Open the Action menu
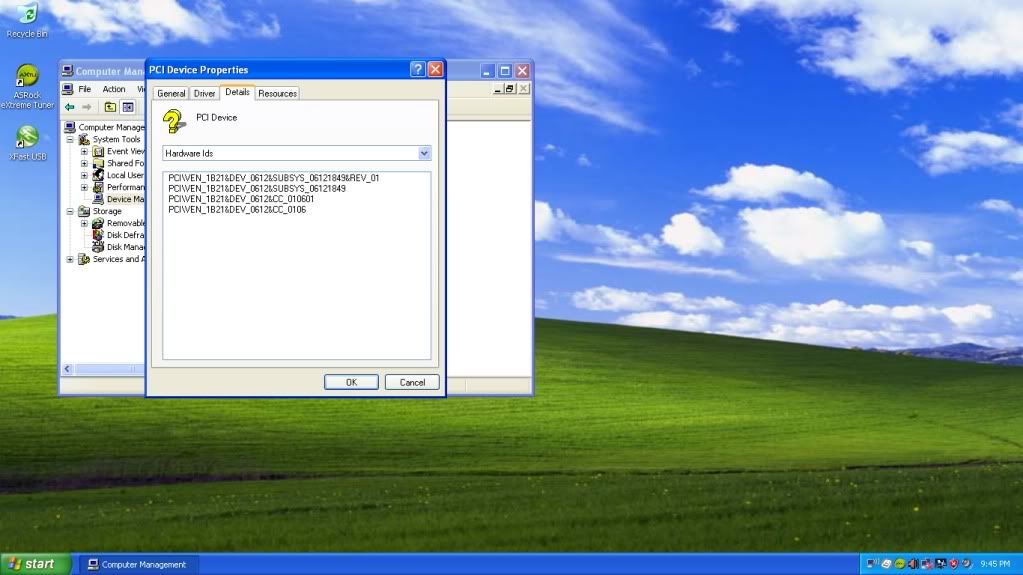The image size is (1023, 575). point(114,89)
